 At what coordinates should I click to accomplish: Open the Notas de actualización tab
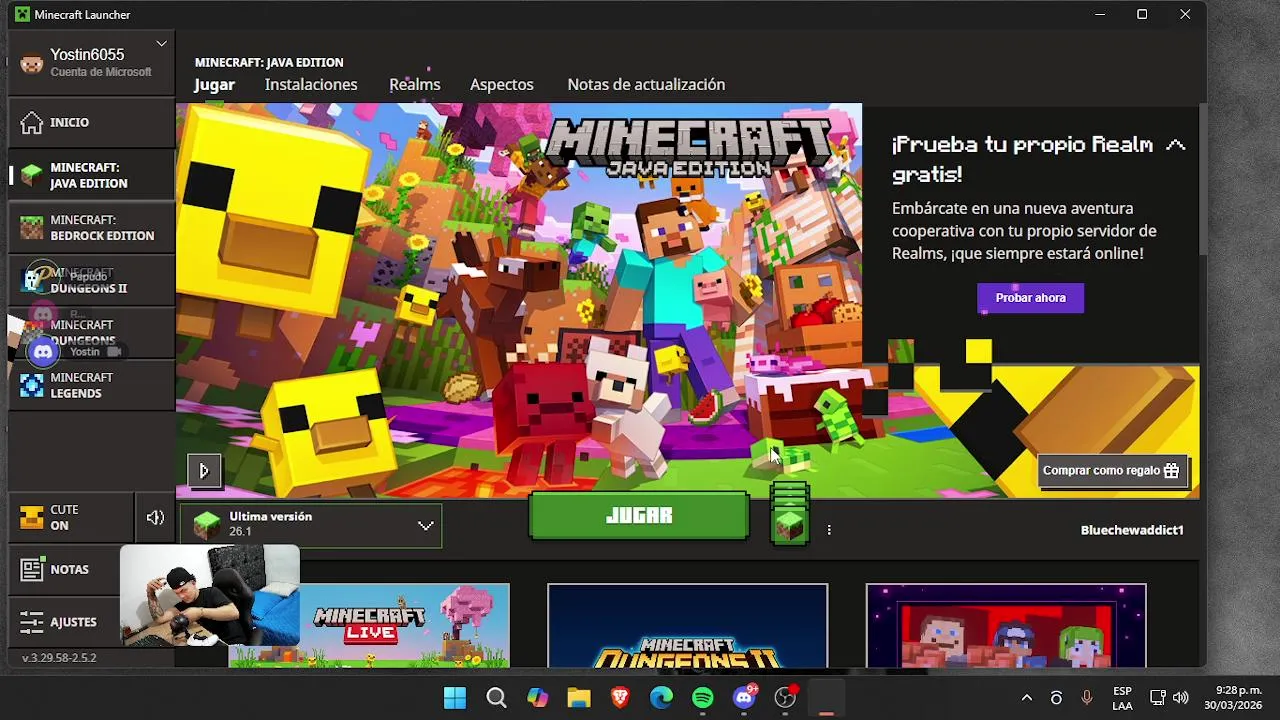pyautogui.click(x=646, y=85)
